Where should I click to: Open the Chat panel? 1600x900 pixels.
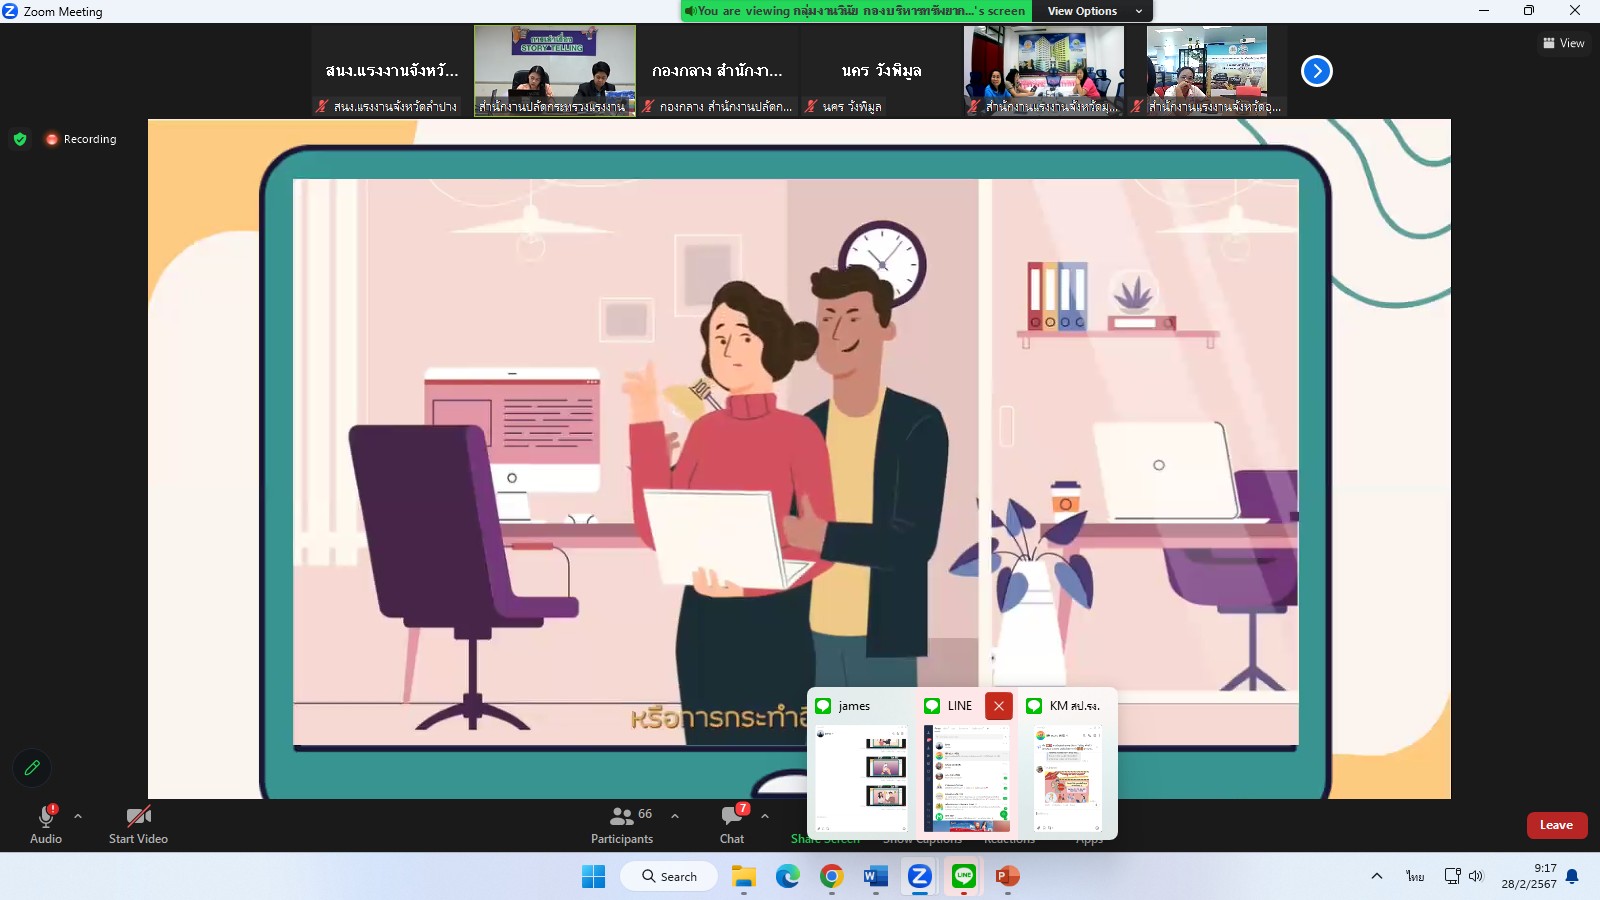[732, 824]
